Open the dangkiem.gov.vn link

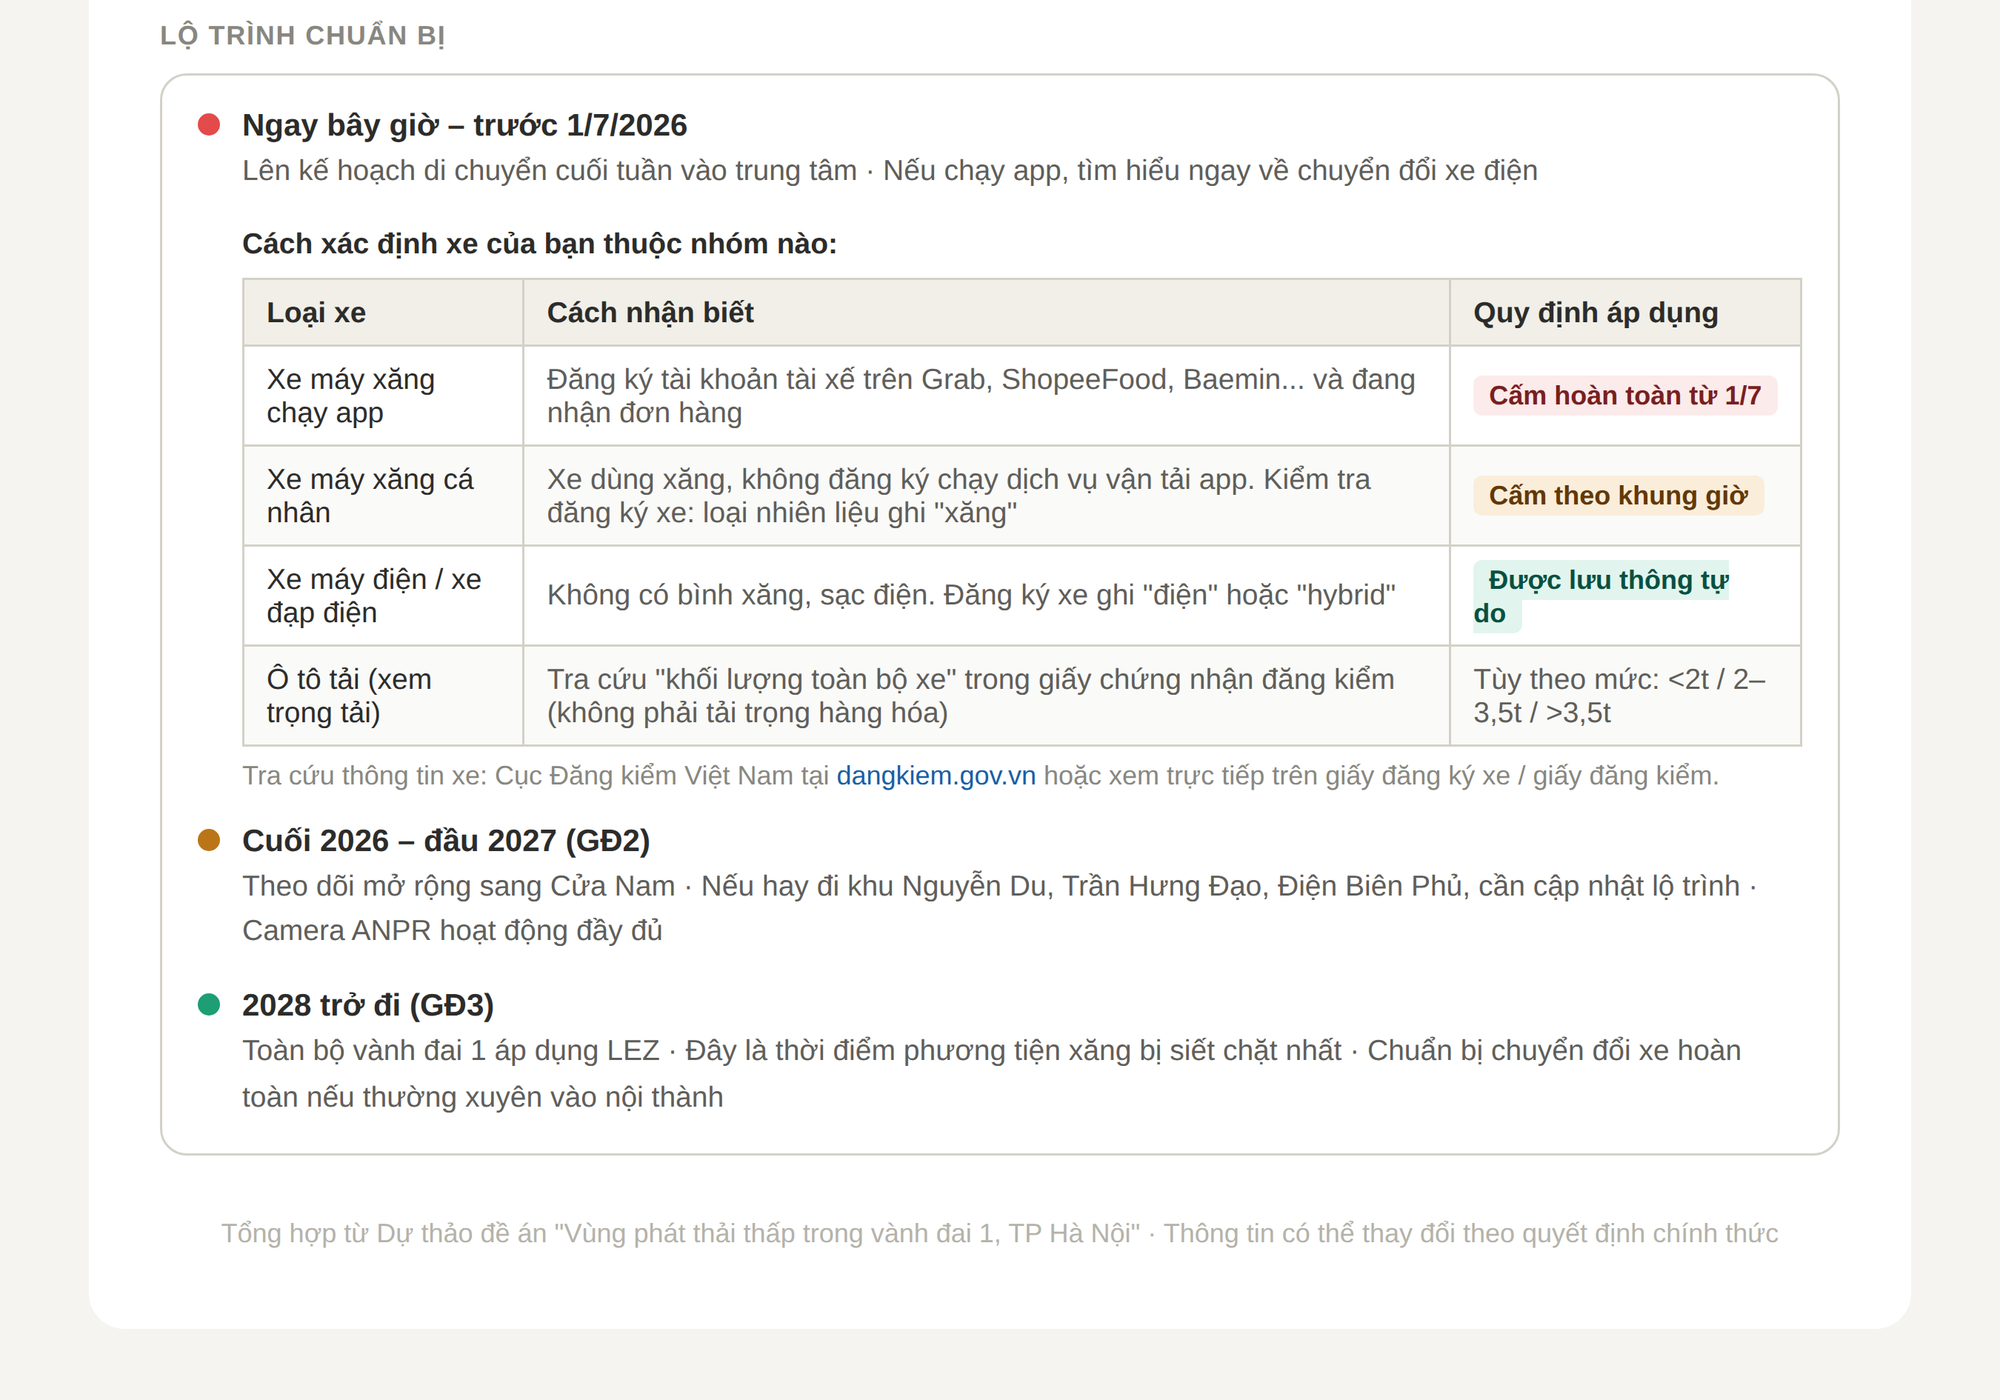(935, 776)
